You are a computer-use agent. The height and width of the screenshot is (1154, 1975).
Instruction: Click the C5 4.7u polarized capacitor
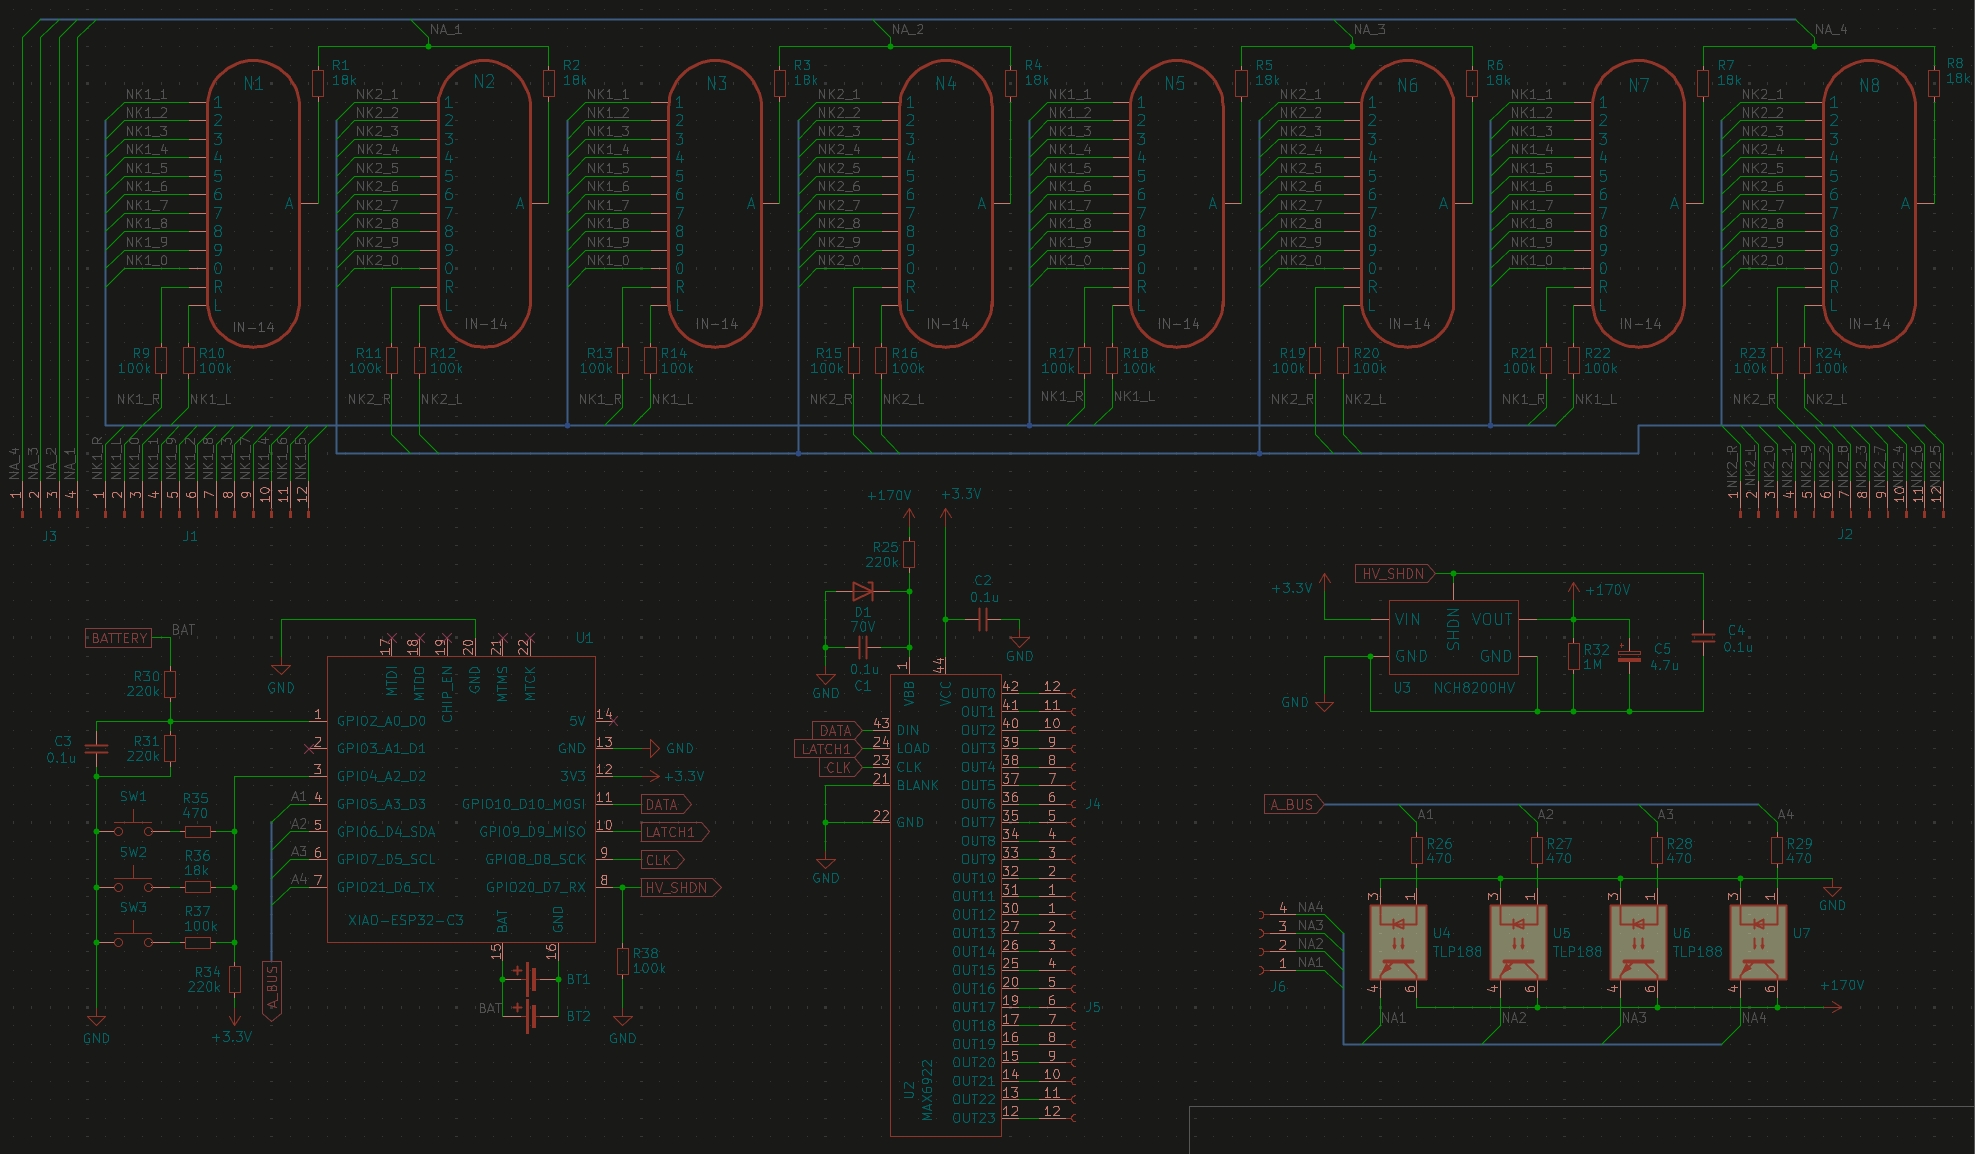(x=1629, y=656)
